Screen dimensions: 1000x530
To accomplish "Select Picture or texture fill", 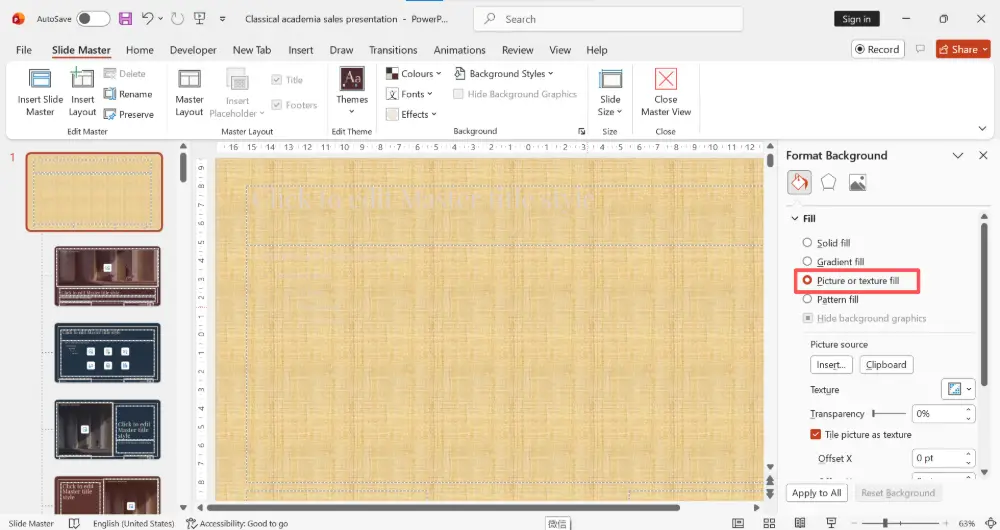I will pyautogui.click(x=851, y=281).
